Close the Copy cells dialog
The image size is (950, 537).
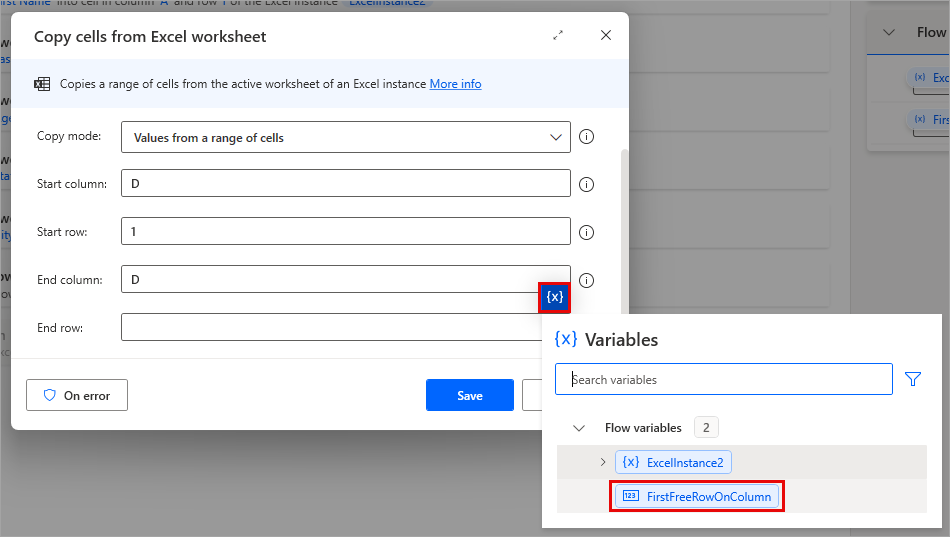pos(606,35)
